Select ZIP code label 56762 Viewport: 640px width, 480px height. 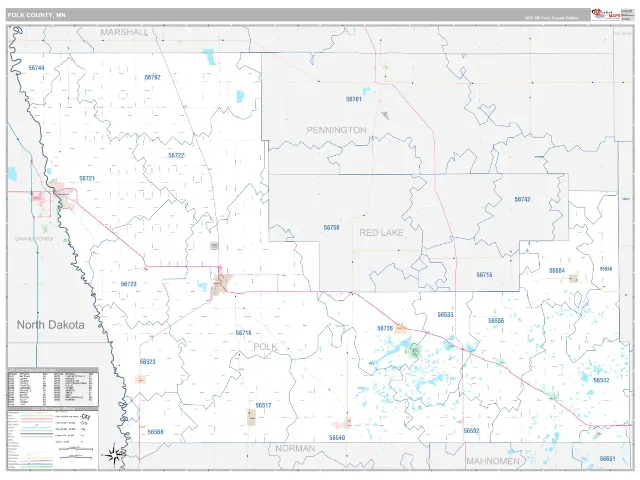point(153,77)
